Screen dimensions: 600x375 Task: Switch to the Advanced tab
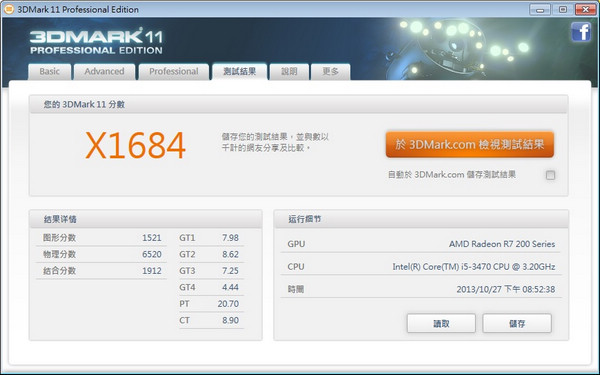[x=104, y=72]
